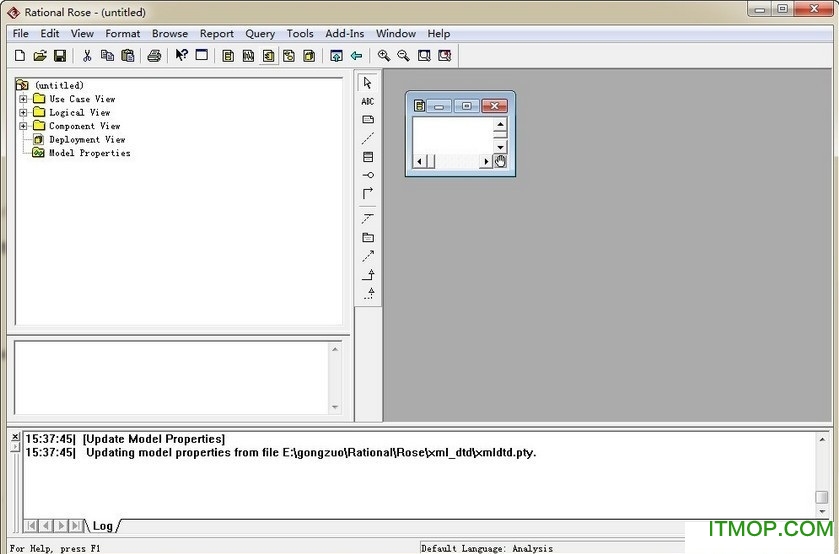Select the Use Case View folder label
This screenshot has width=839, height=554.
pyautogui.click(x=82, y=99)
